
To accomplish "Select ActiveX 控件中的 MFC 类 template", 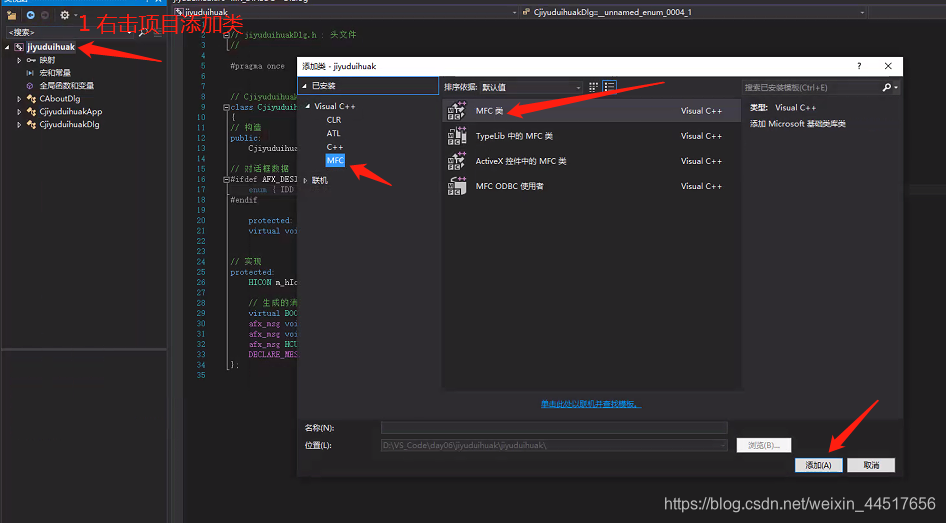I will point(591,161).
